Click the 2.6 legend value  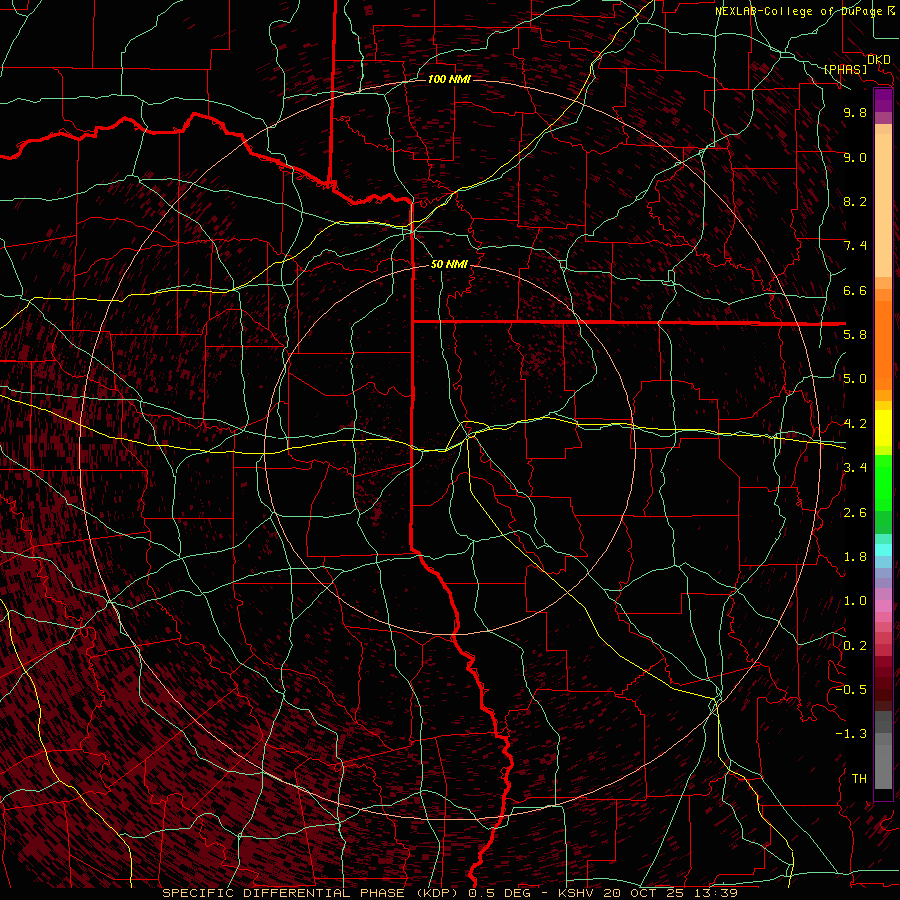click(855, 513)
